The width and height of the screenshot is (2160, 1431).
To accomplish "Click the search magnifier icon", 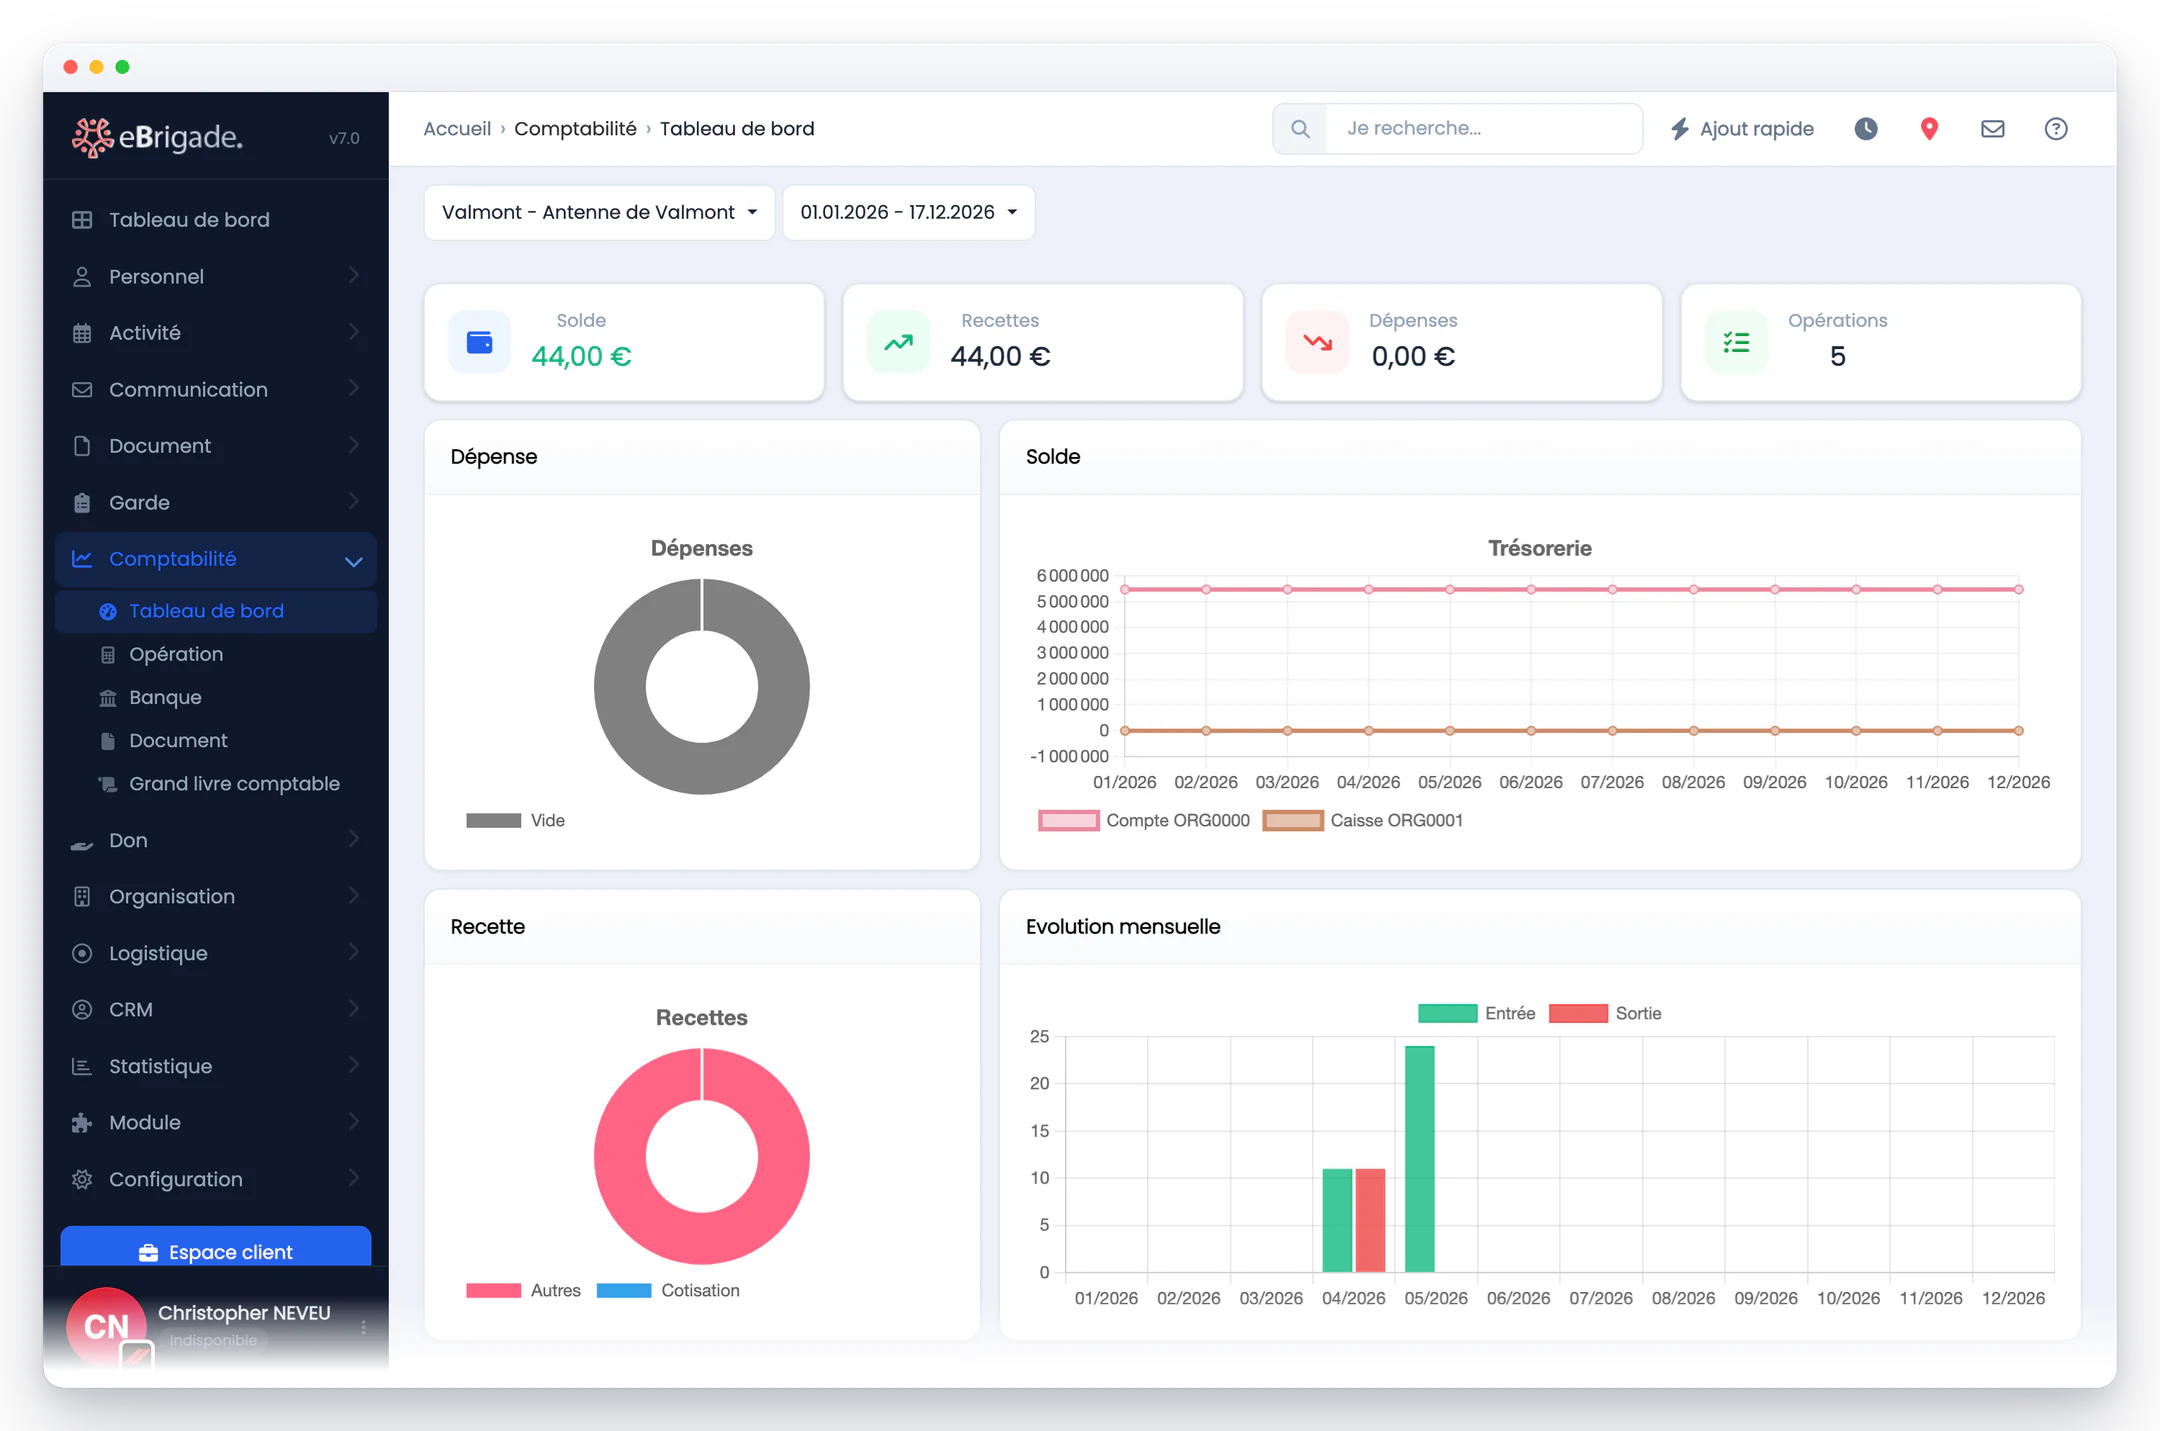I will coord(1300,129).
